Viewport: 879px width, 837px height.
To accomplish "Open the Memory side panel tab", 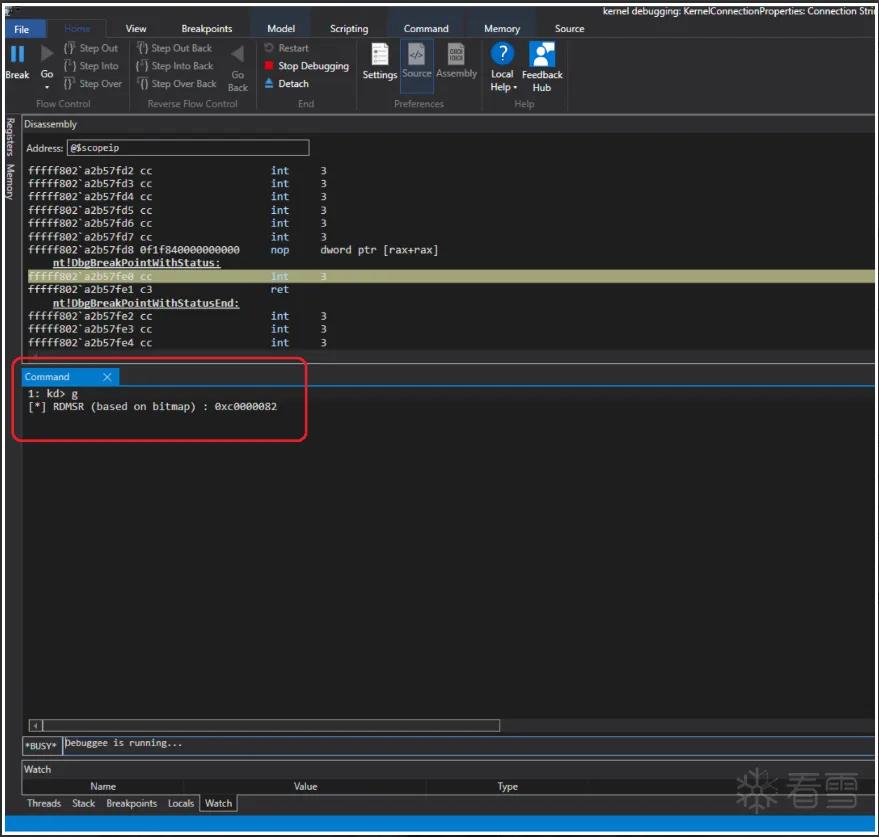I will click(10, 181).
